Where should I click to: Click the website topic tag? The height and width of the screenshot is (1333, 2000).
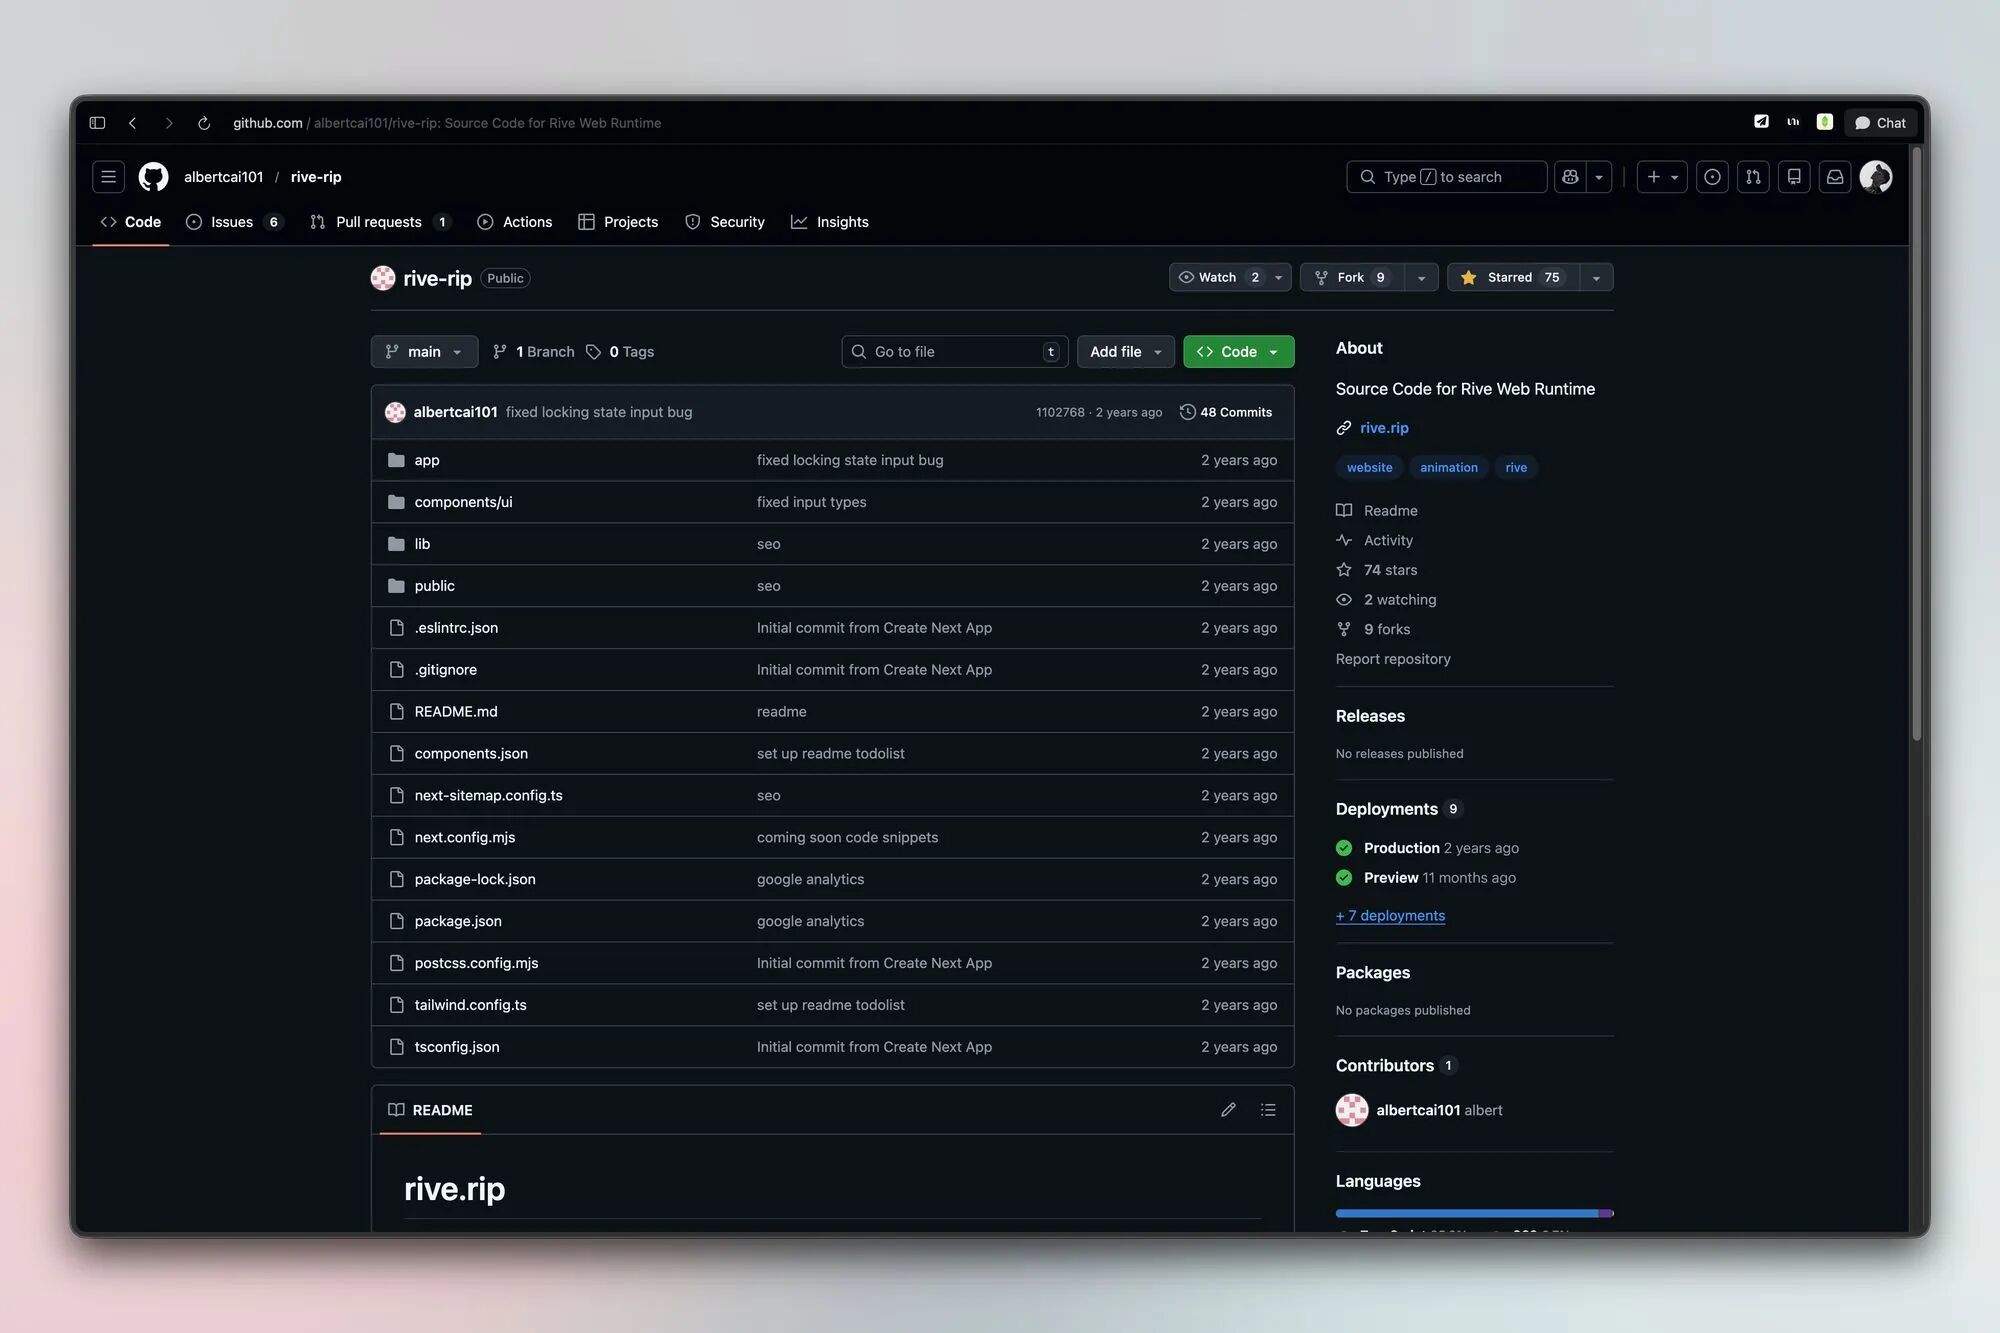pos(1369,467)
